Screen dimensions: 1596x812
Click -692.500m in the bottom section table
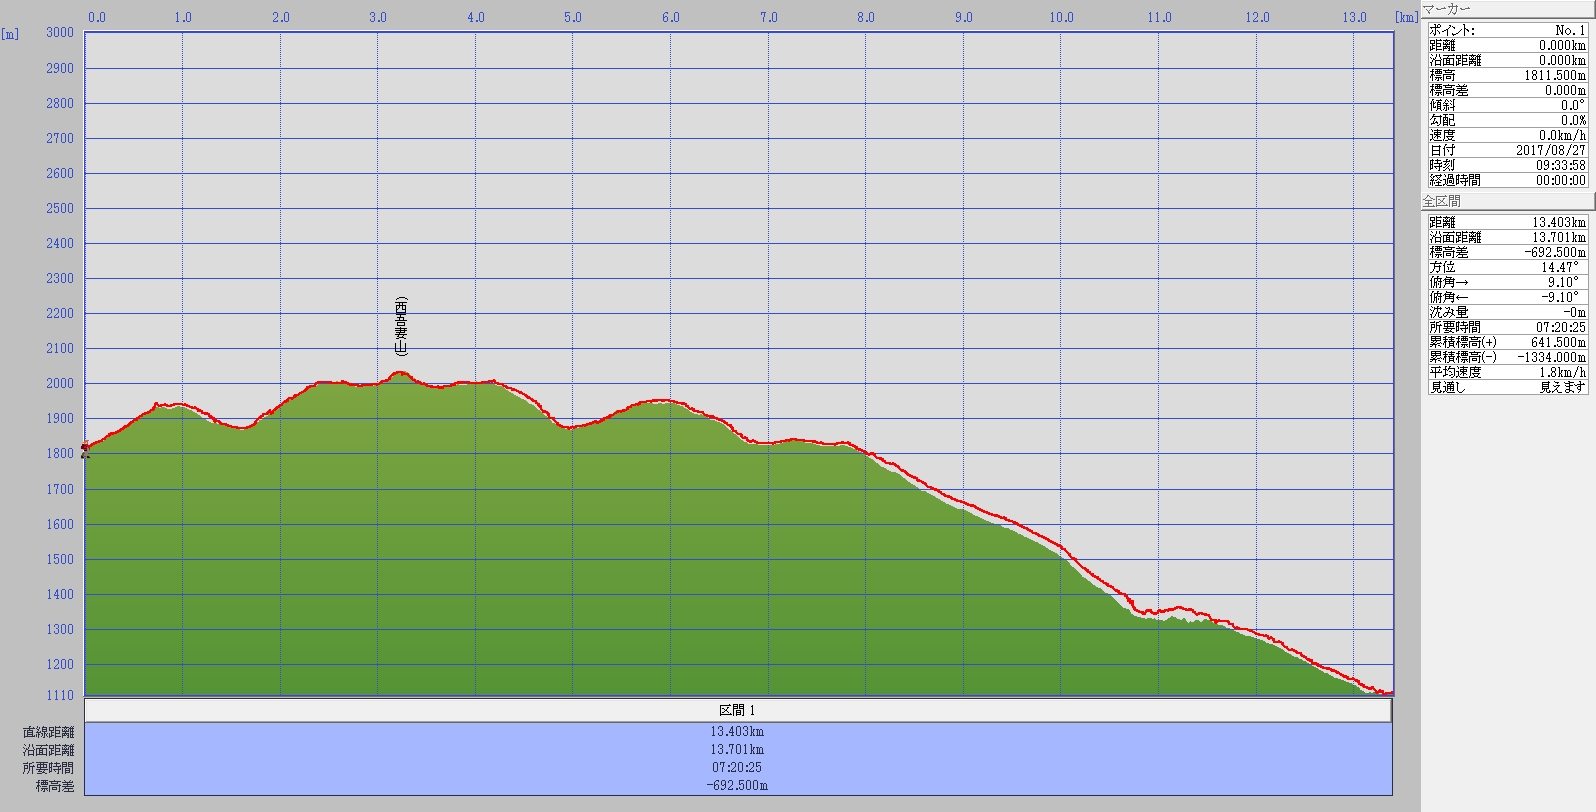[x=738, y=785]
